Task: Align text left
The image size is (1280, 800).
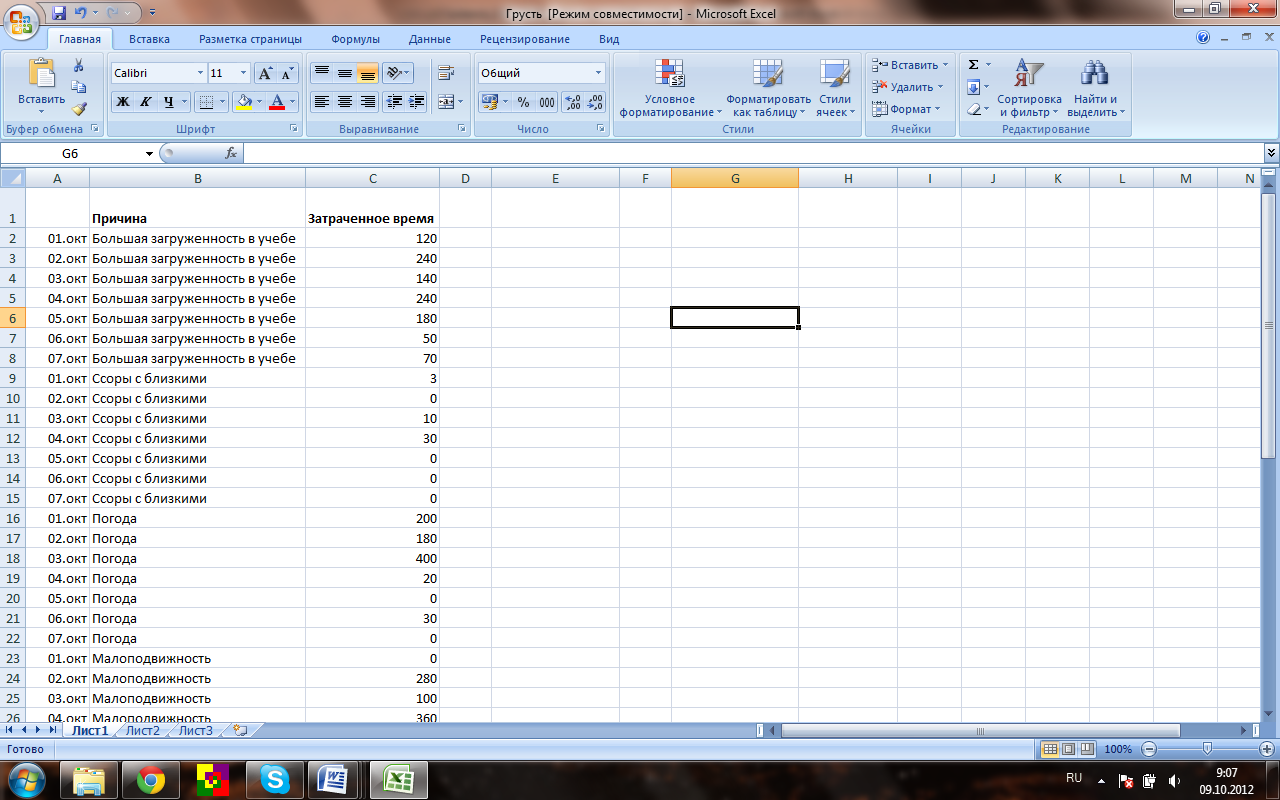Action: (x=321, y=101)
